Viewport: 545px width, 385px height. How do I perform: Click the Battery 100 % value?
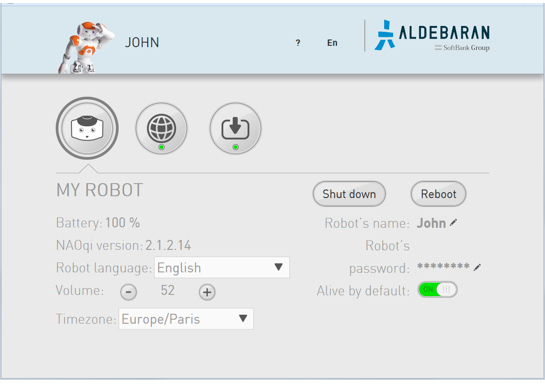click(122, 223)
